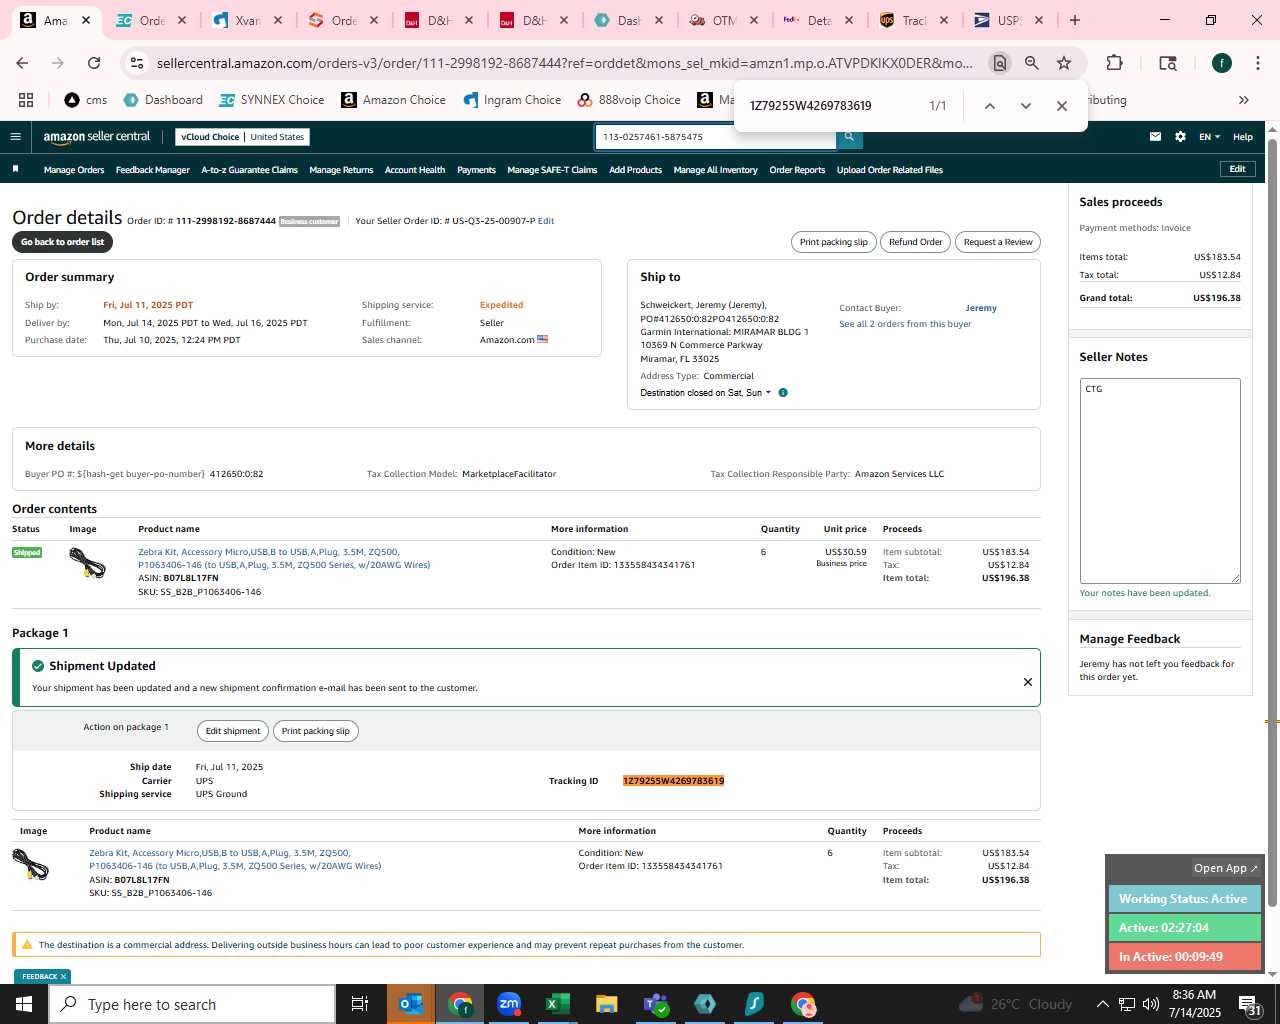Click into the Seller Notes text area
The height and width of the screenshot is (1024, 1280).
1160,481
